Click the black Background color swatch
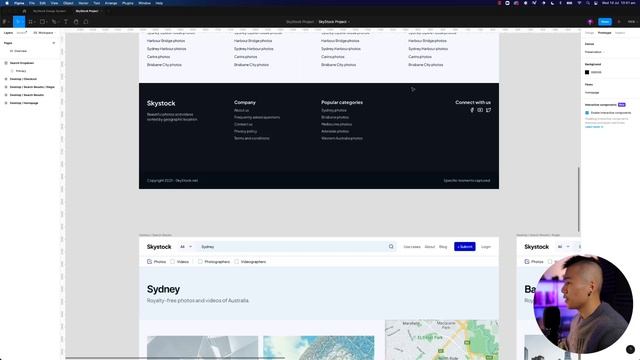The height and width of the screenshot is (360, 640). pos(587,72)
